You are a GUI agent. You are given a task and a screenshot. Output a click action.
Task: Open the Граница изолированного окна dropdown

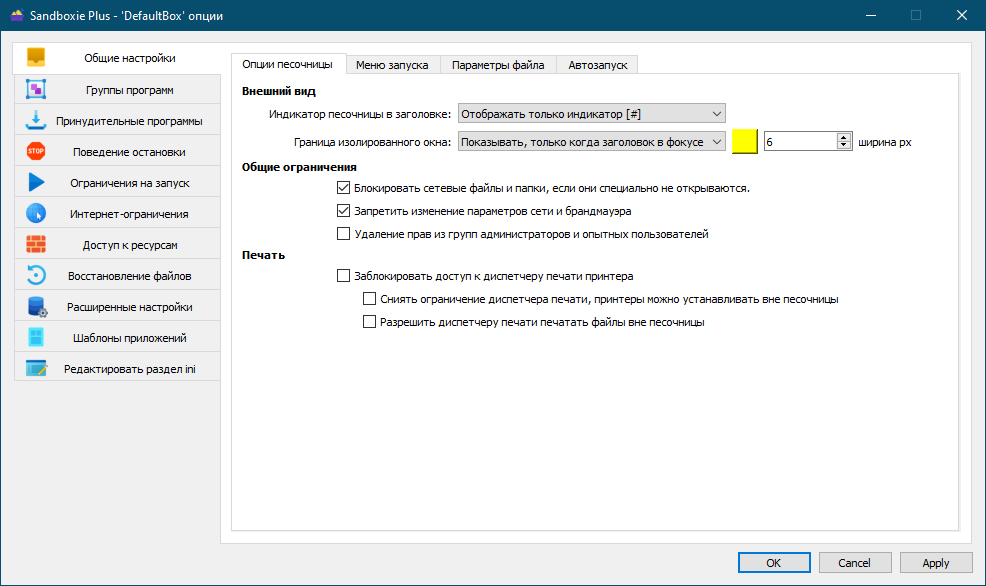(x=592, y=141)
